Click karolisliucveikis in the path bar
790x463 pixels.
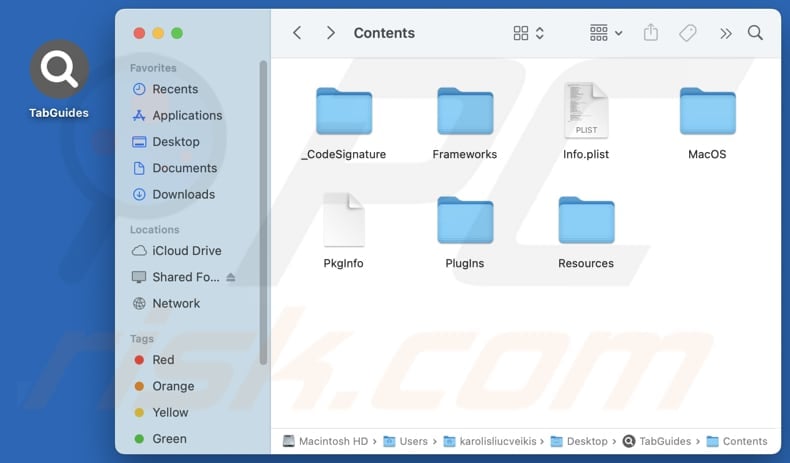click(x=490, y=441)
